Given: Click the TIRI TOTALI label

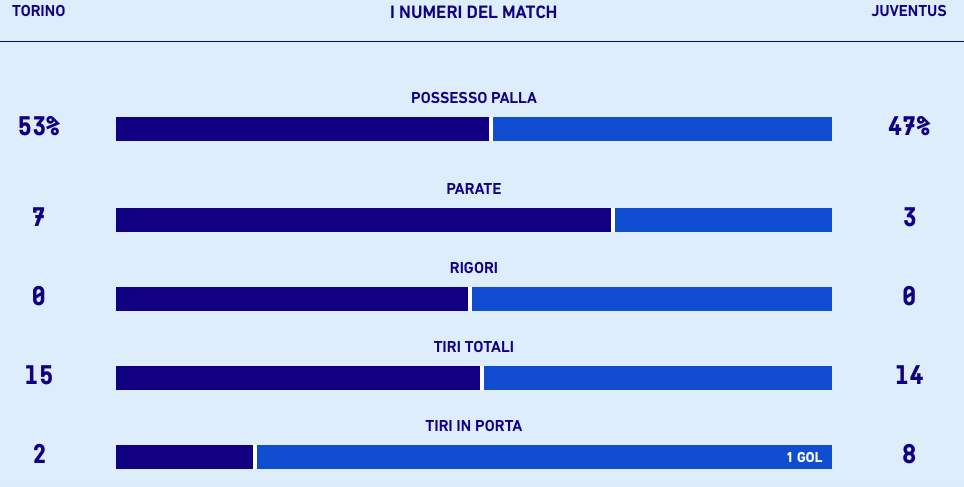Looking at the screenshot, I should tap(473, 347).
